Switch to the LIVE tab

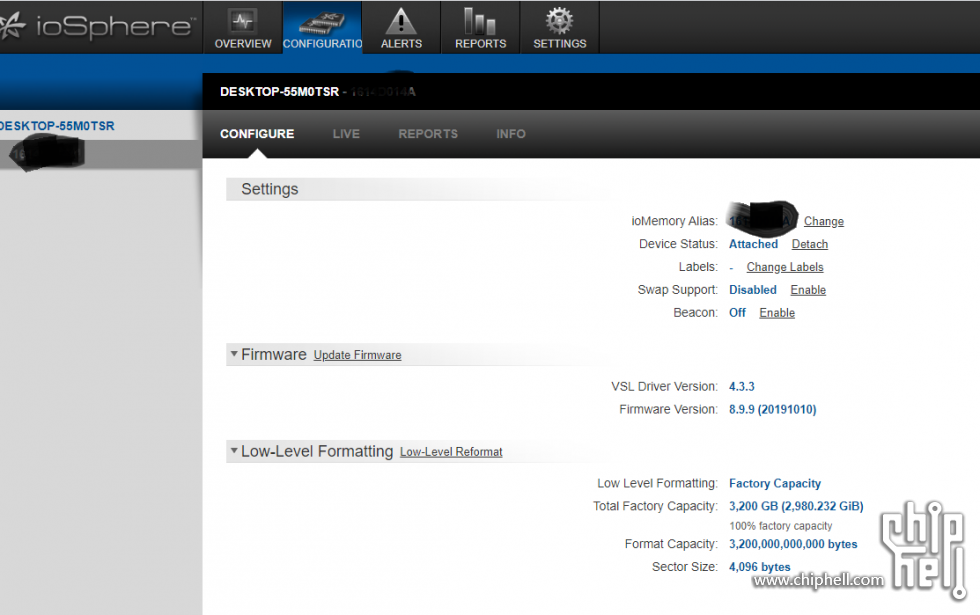coord(346,134)
